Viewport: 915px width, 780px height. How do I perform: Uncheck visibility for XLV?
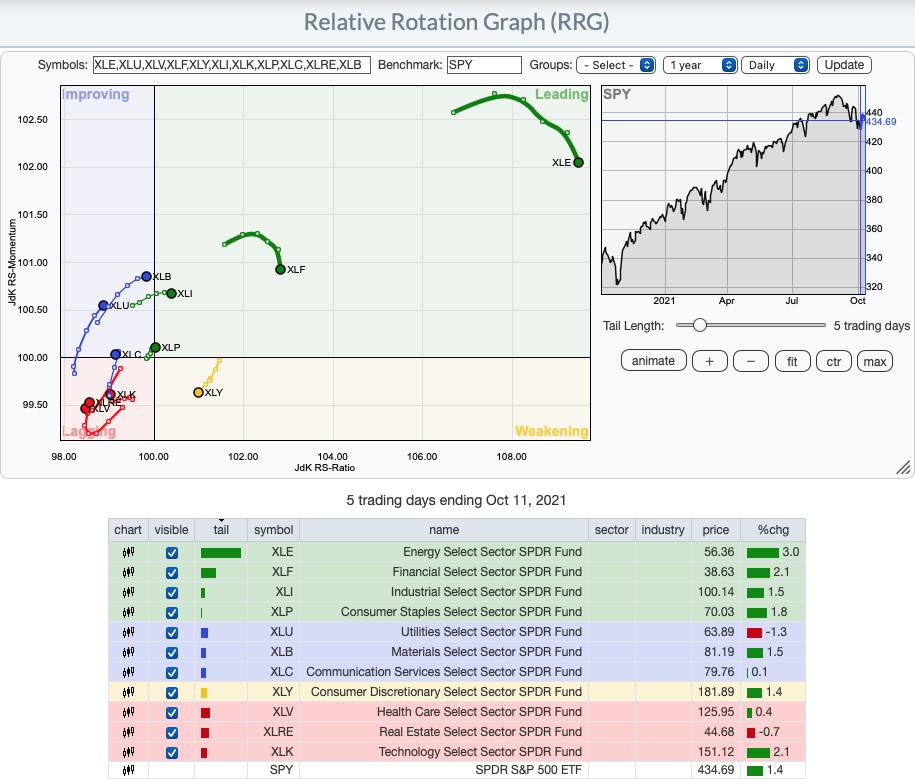pos(172,712)
